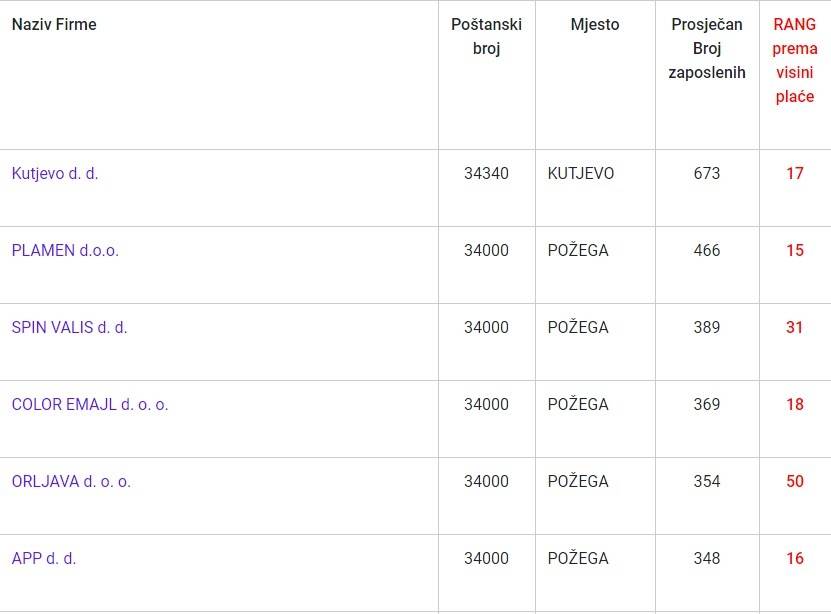Open the Kutjevo d. d. company link

[55, 173]
